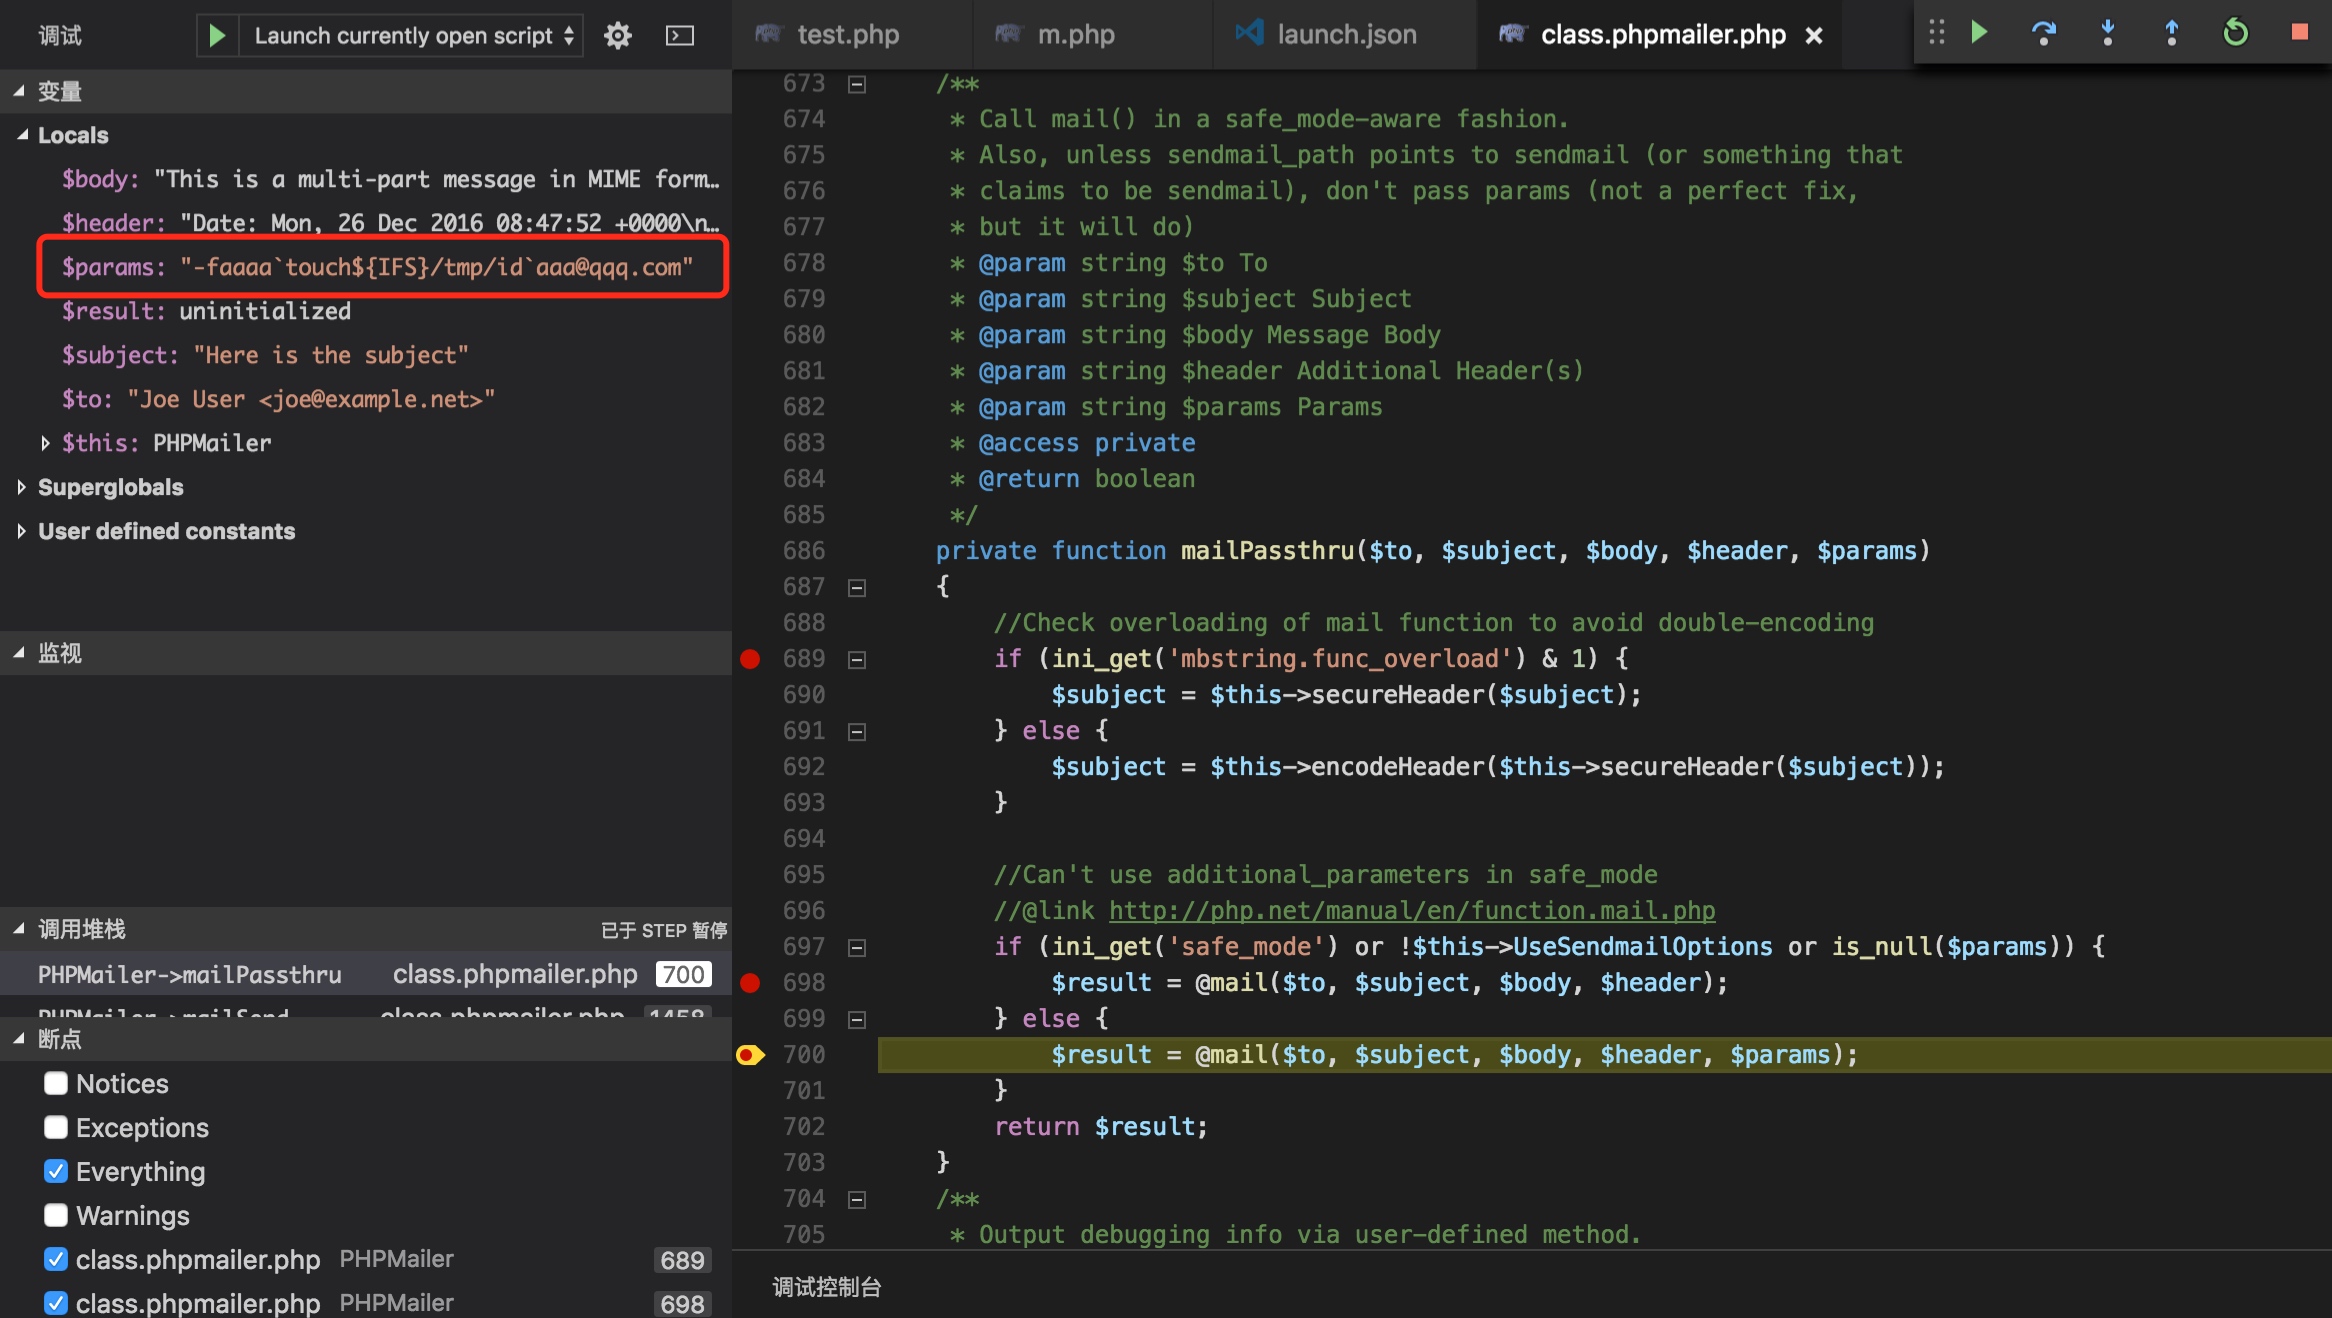Image resolution: width=2332 pixels, height=1318 pixels.
Task: Collapse the 断点 breakpoints section
Action: click(x=19, y=1039)
